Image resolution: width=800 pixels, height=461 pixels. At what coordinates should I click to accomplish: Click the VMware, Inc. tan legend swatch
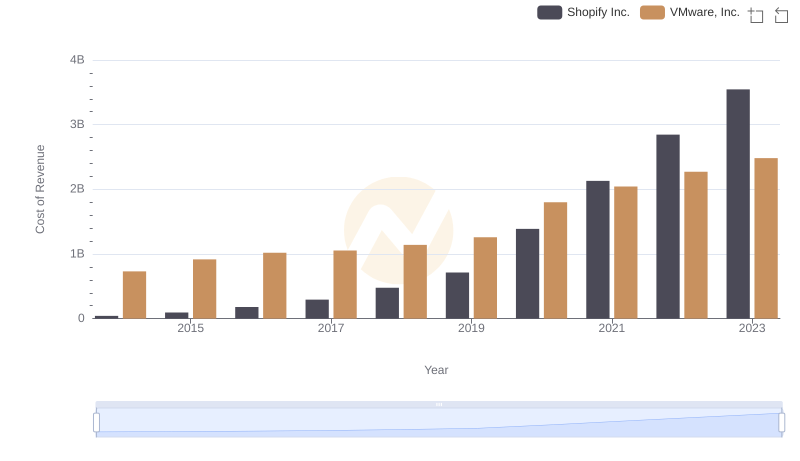point(653,12)
